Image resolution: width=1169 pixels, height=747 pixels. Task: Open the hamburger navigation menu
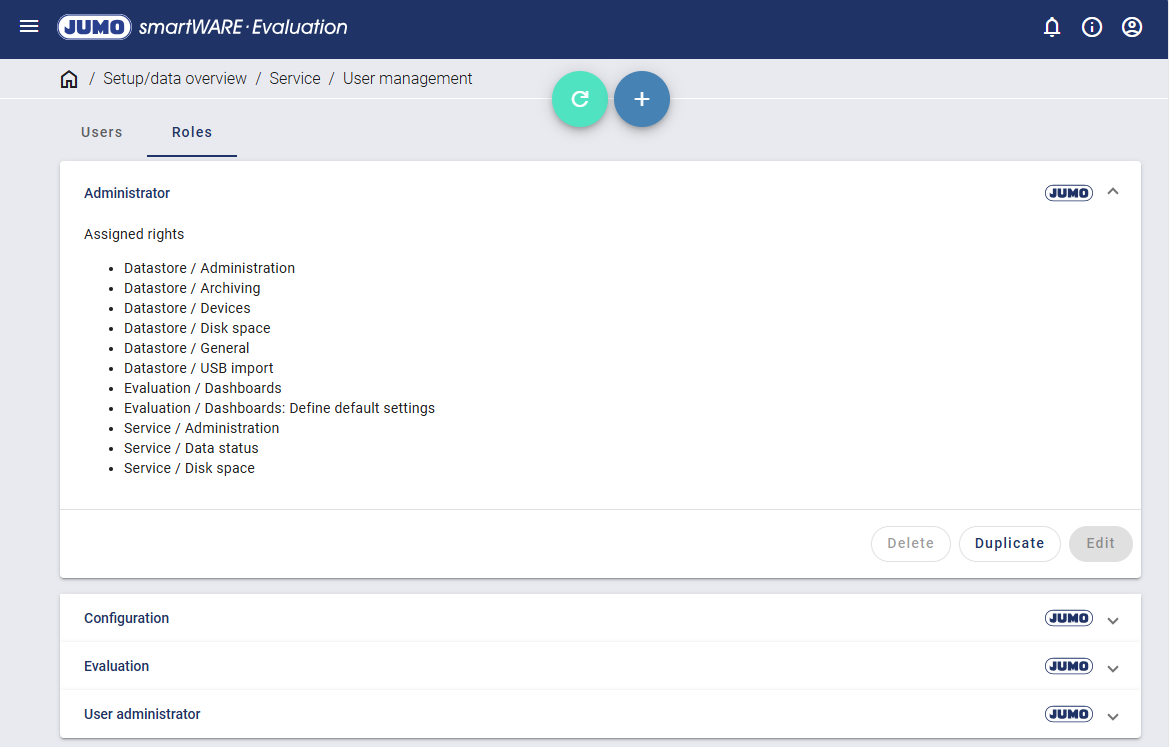(x=29, y=27)
